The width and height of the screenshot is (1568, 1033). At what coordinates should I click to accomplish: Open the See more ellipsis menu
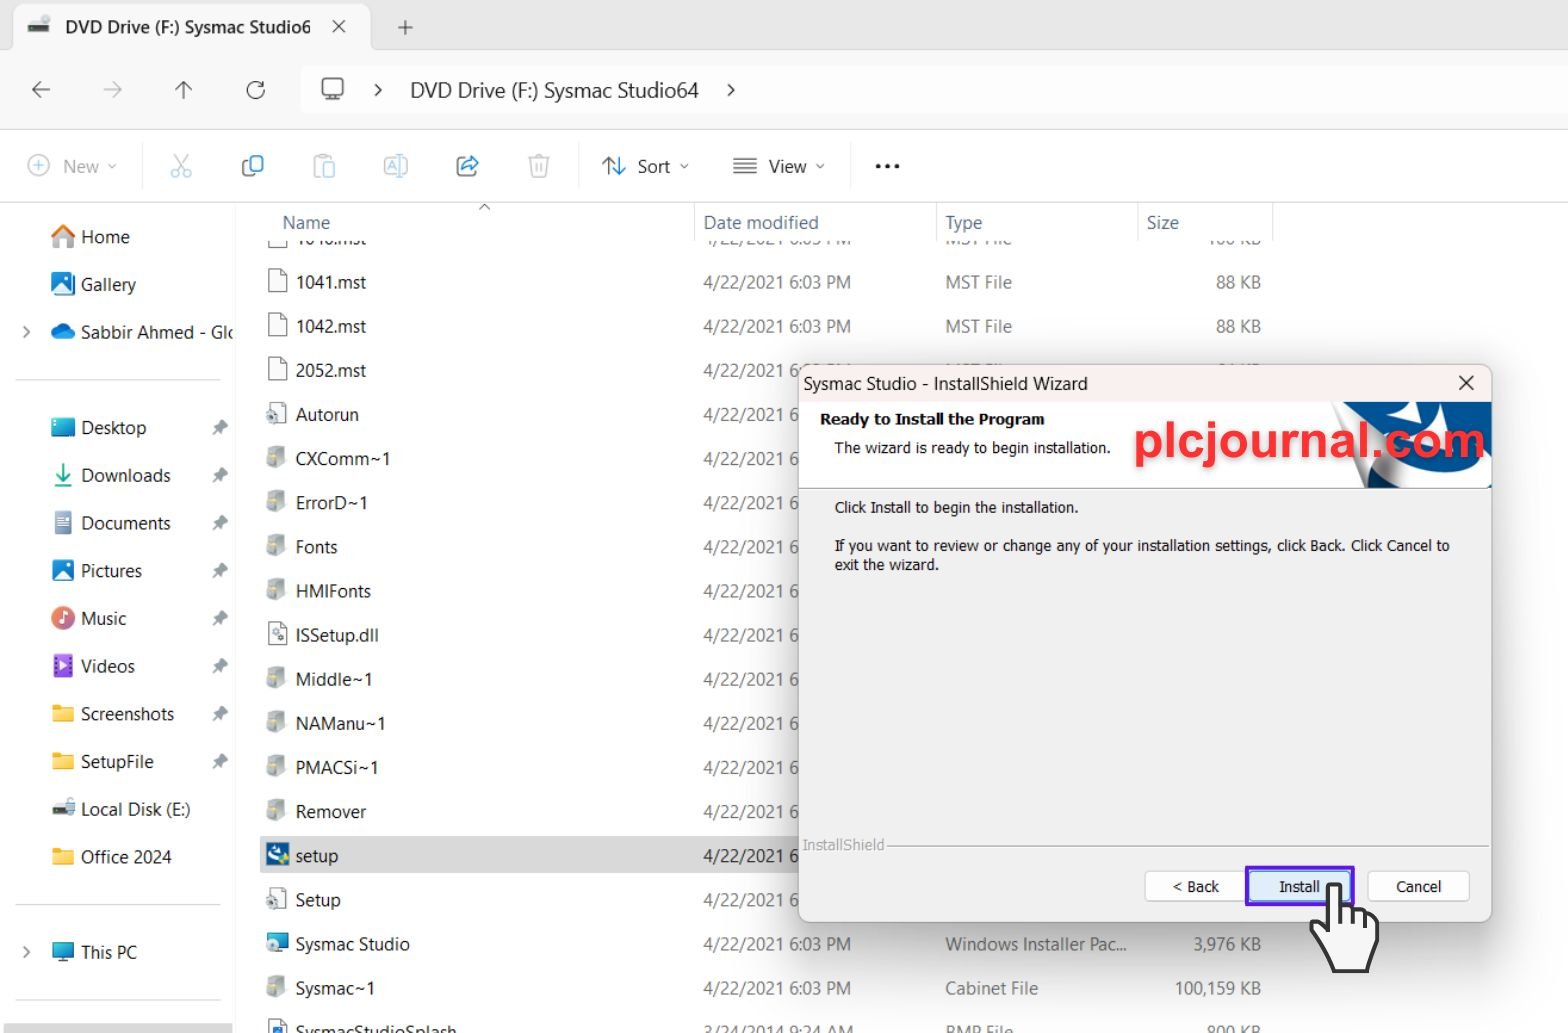[x=887, y=166]
